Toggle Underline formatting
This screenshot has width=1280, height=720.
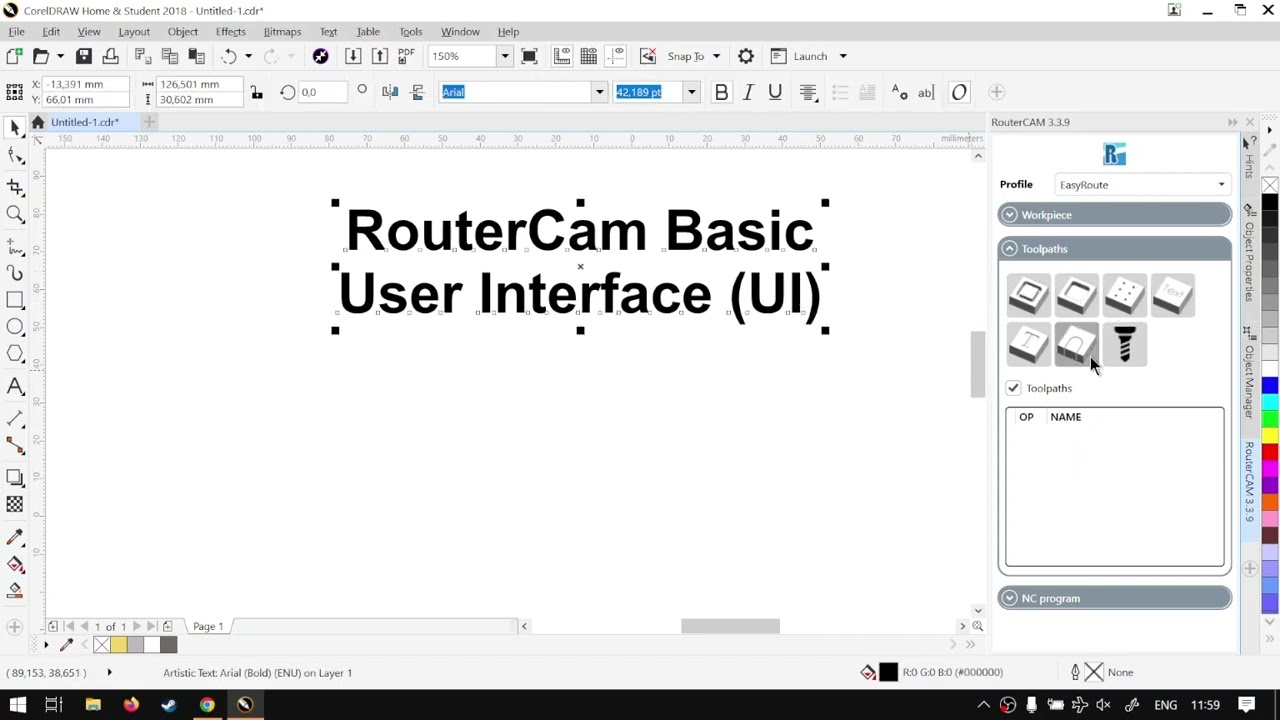pos(775,92)
